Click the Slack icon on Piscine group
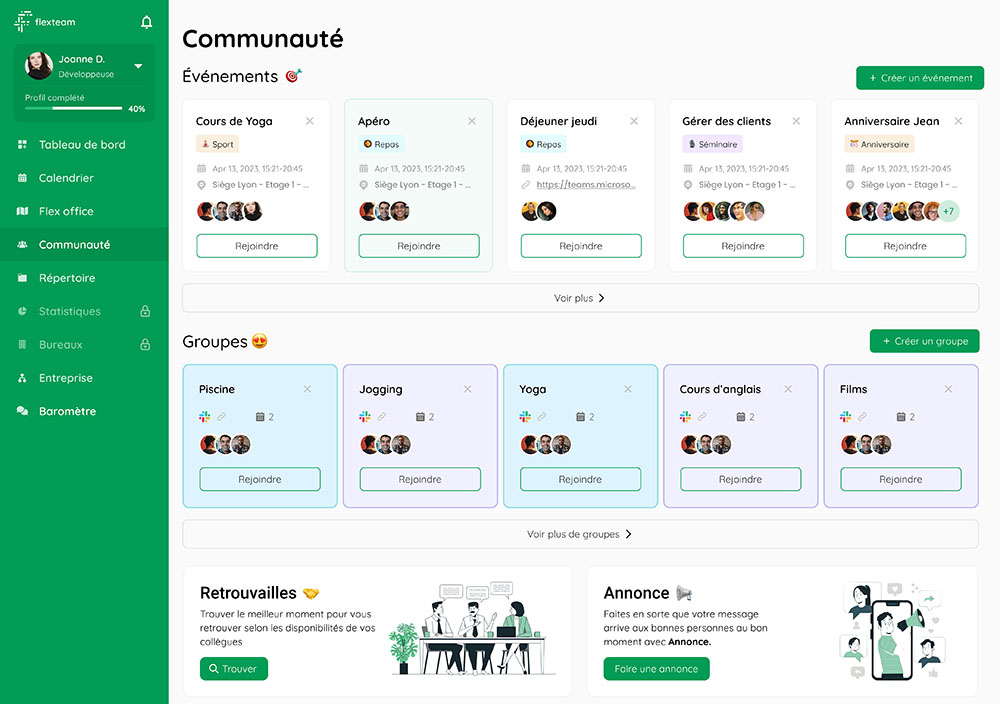 [x=205, y=417]
